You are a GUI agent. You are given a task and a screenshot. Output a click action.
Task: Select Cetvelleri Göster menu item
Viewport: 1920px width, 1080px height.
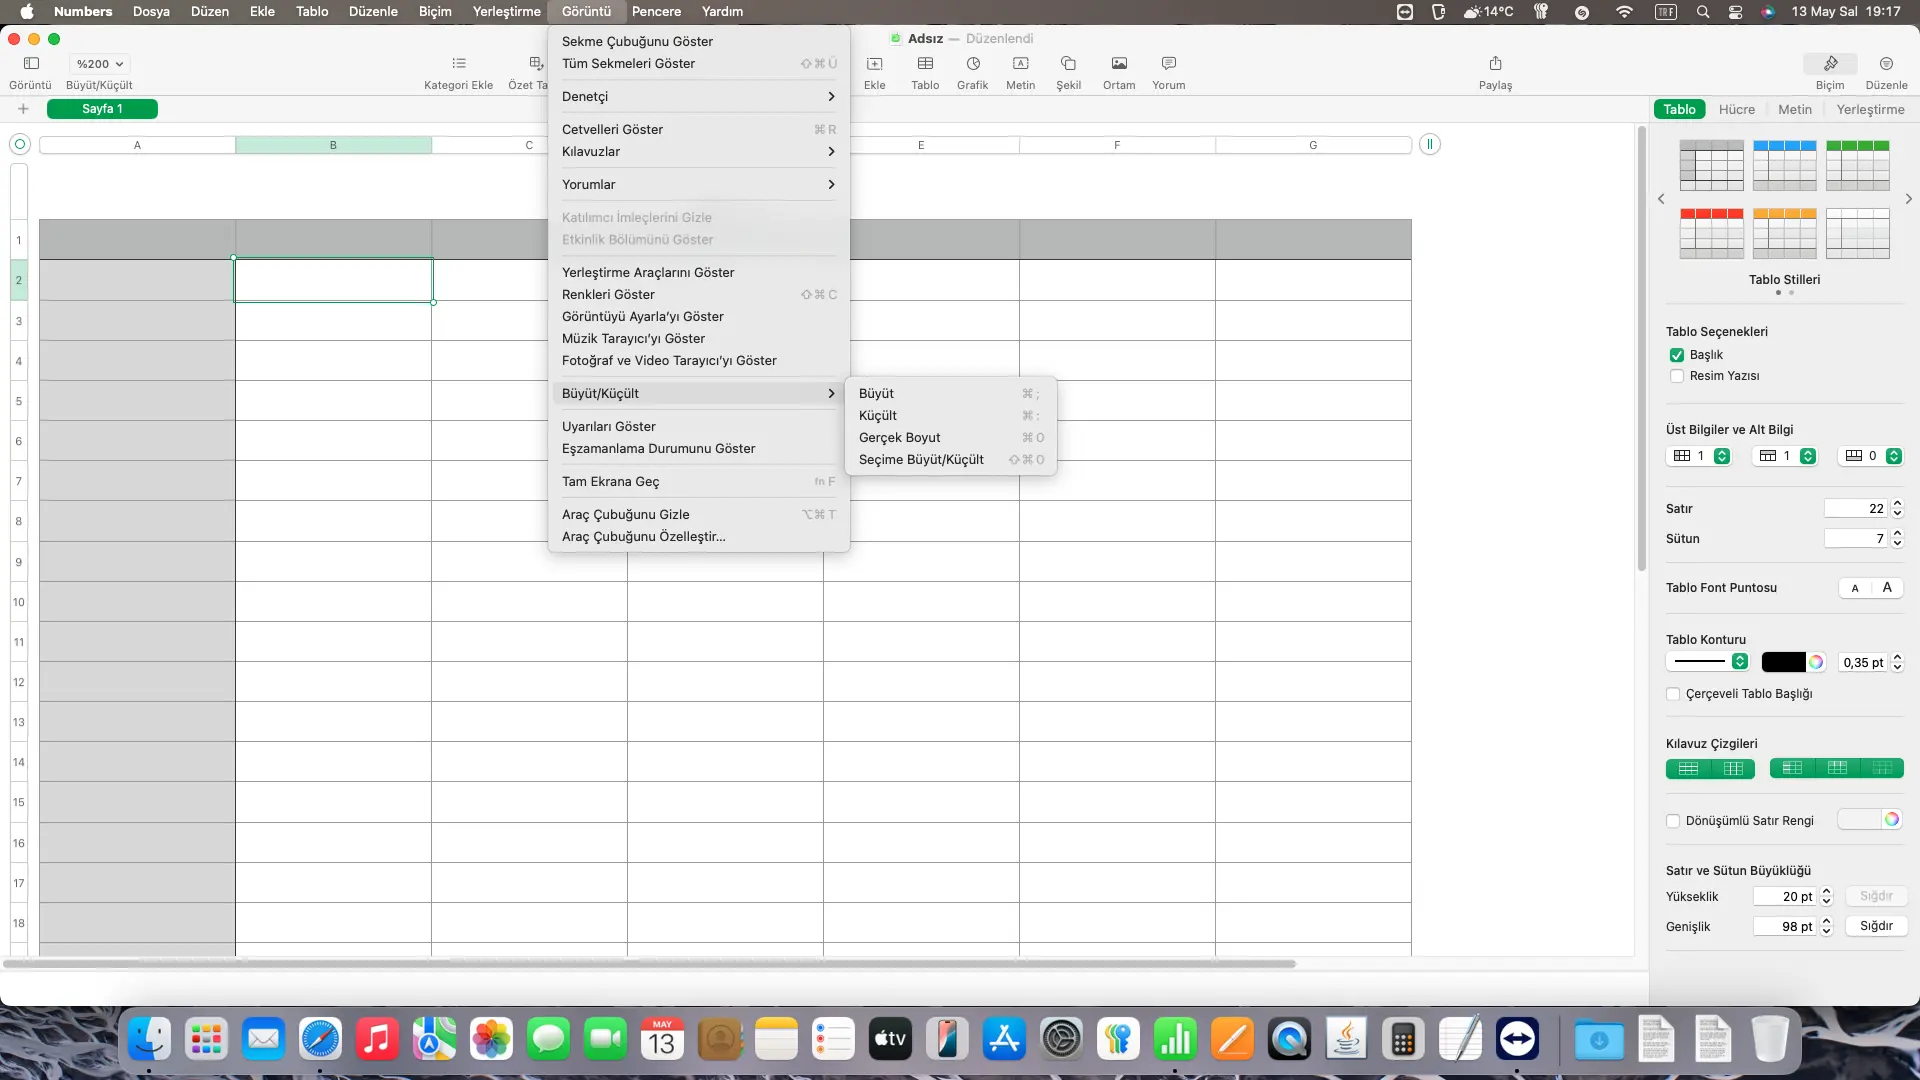[698, 129]
